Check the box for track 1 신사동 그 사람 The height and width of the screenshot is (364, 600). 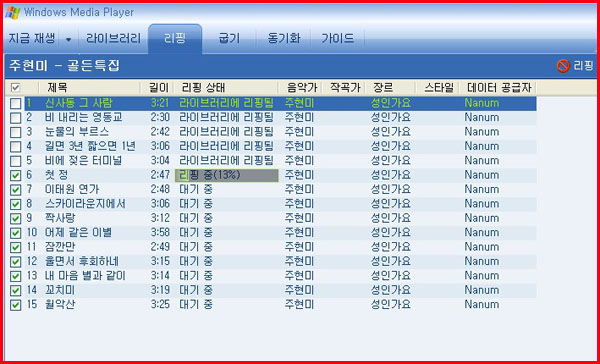(x=15, y=103)
